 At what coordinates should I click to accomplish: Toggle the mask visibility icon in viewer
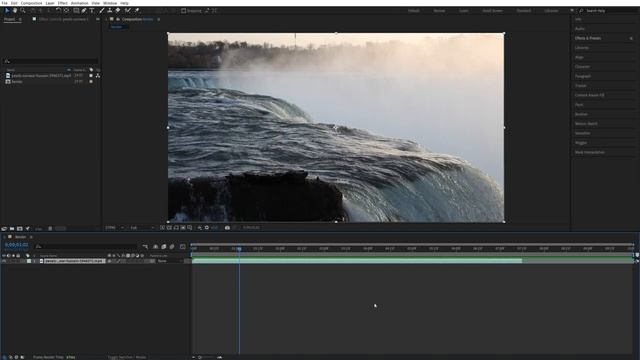coord(176,228)
